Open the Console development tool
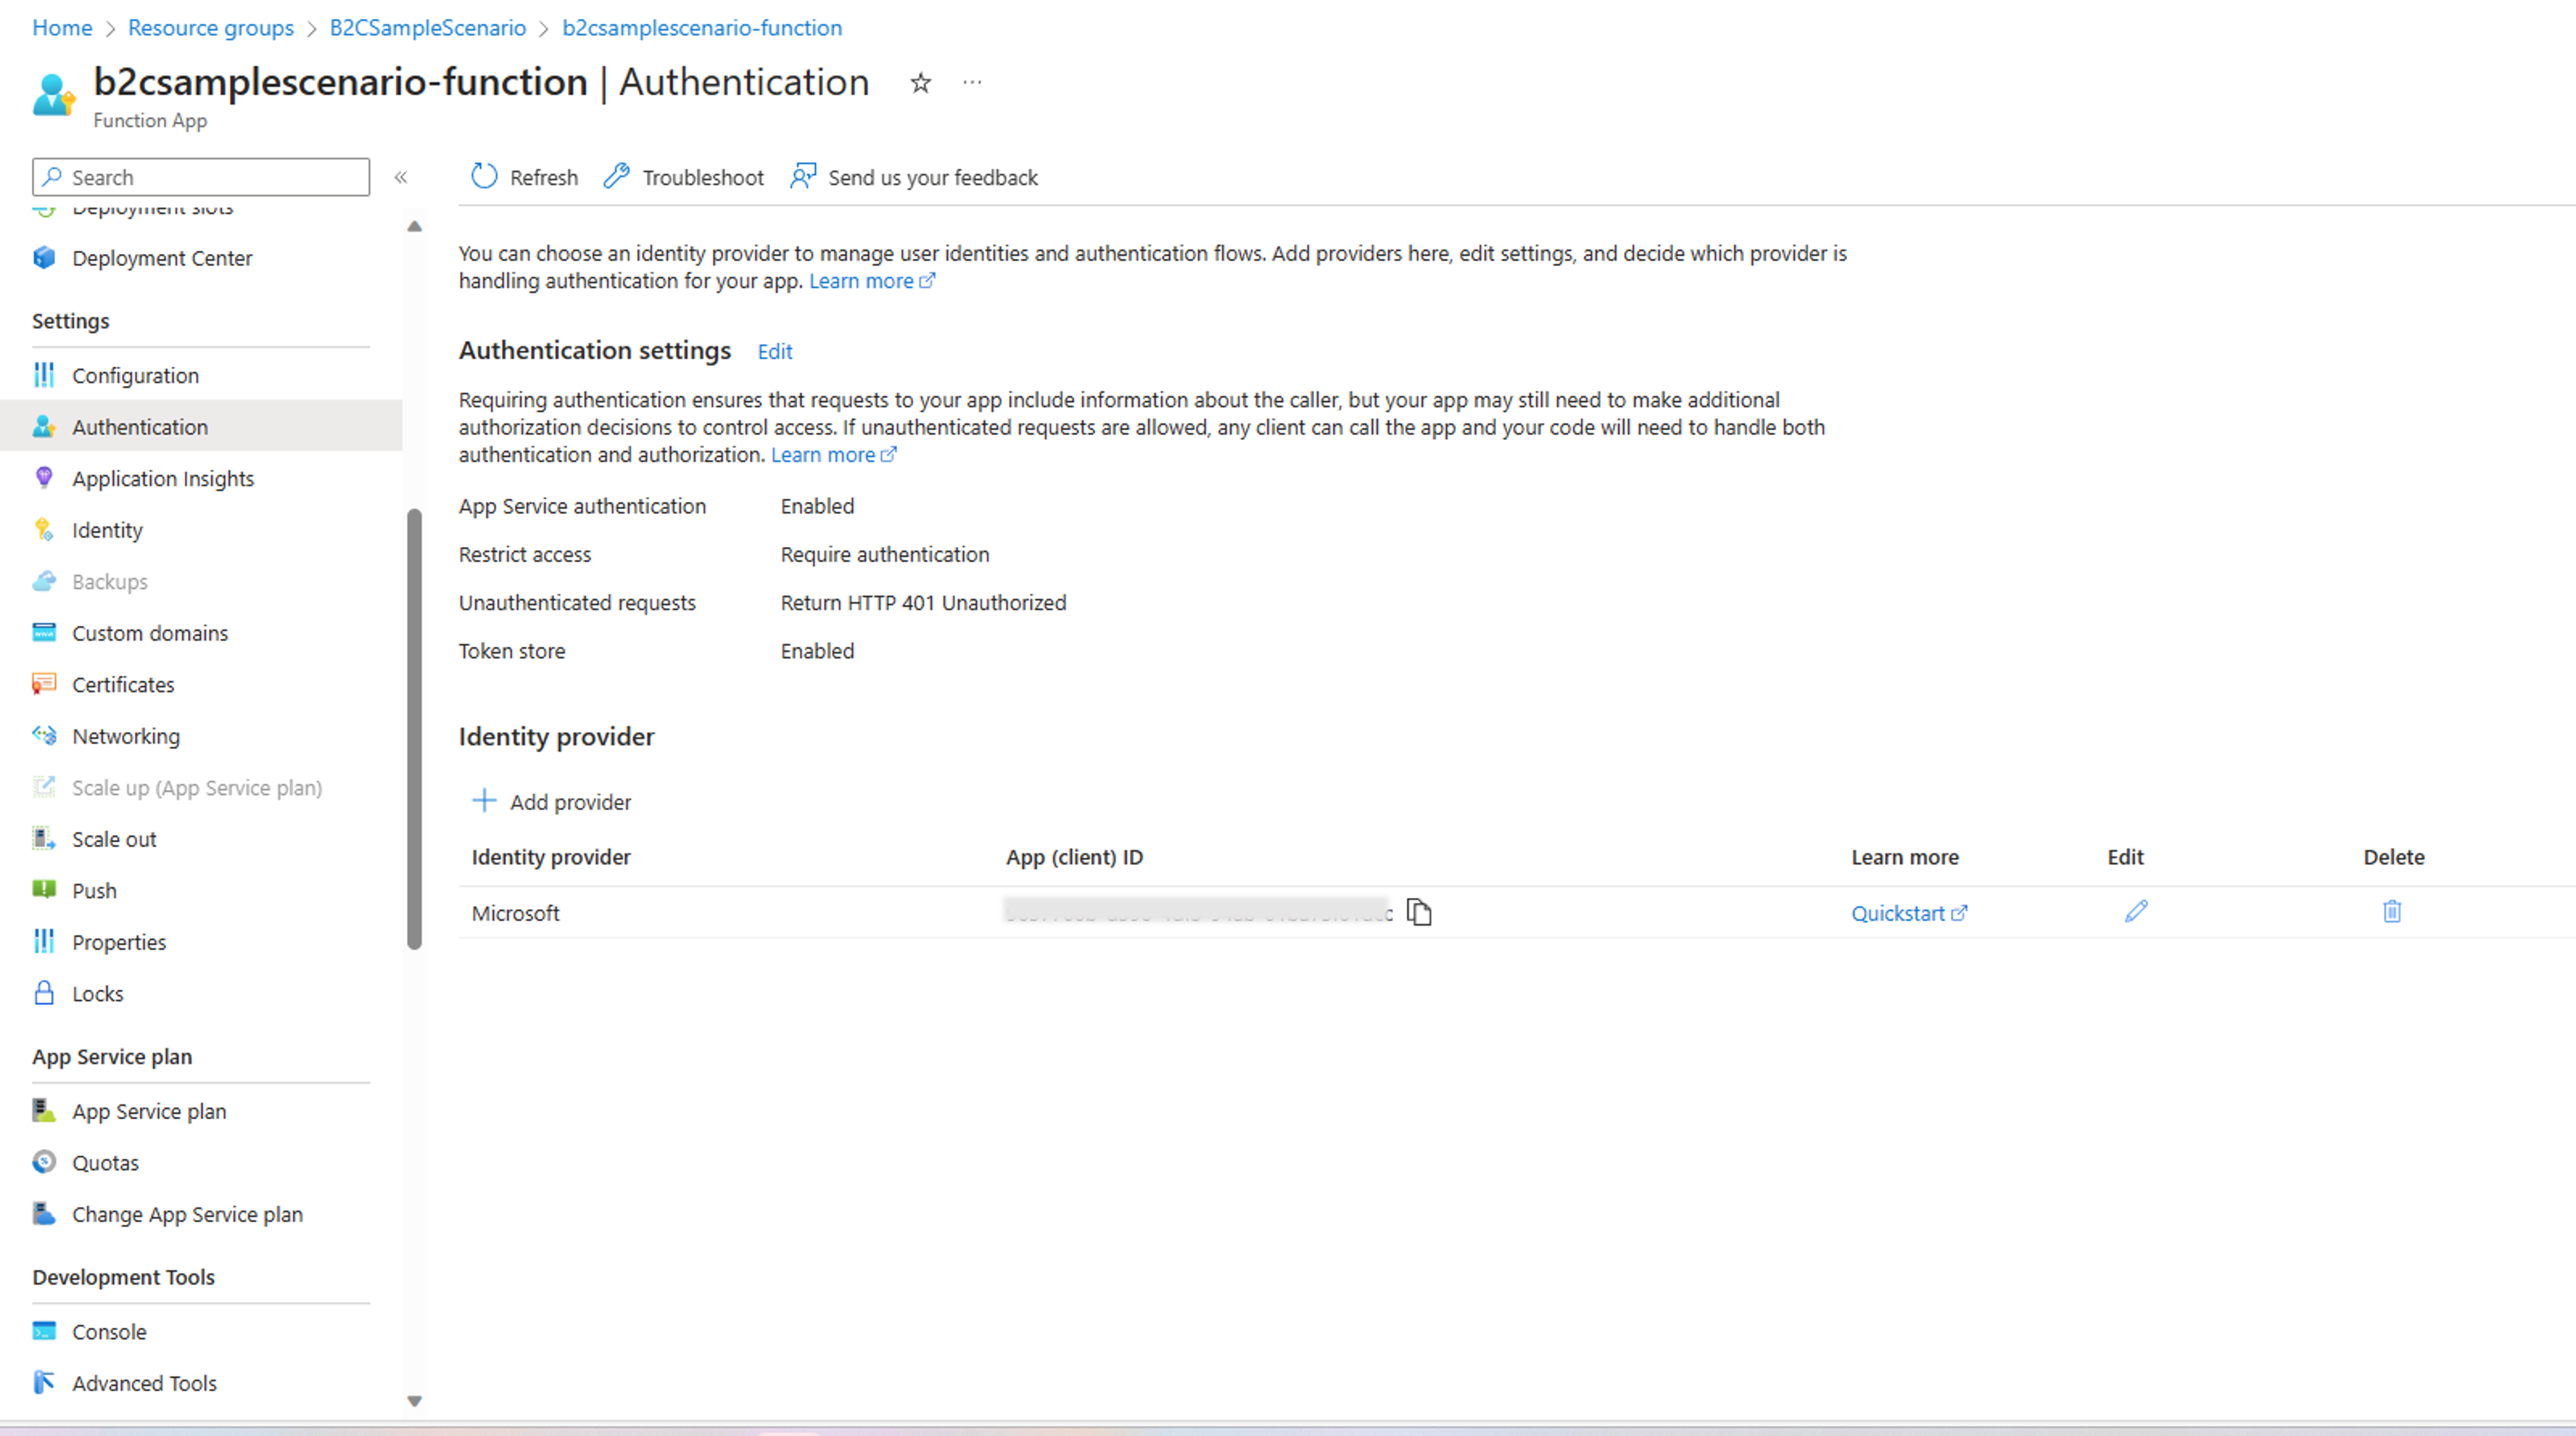2576x1436 pixels. click(109, 1331)
